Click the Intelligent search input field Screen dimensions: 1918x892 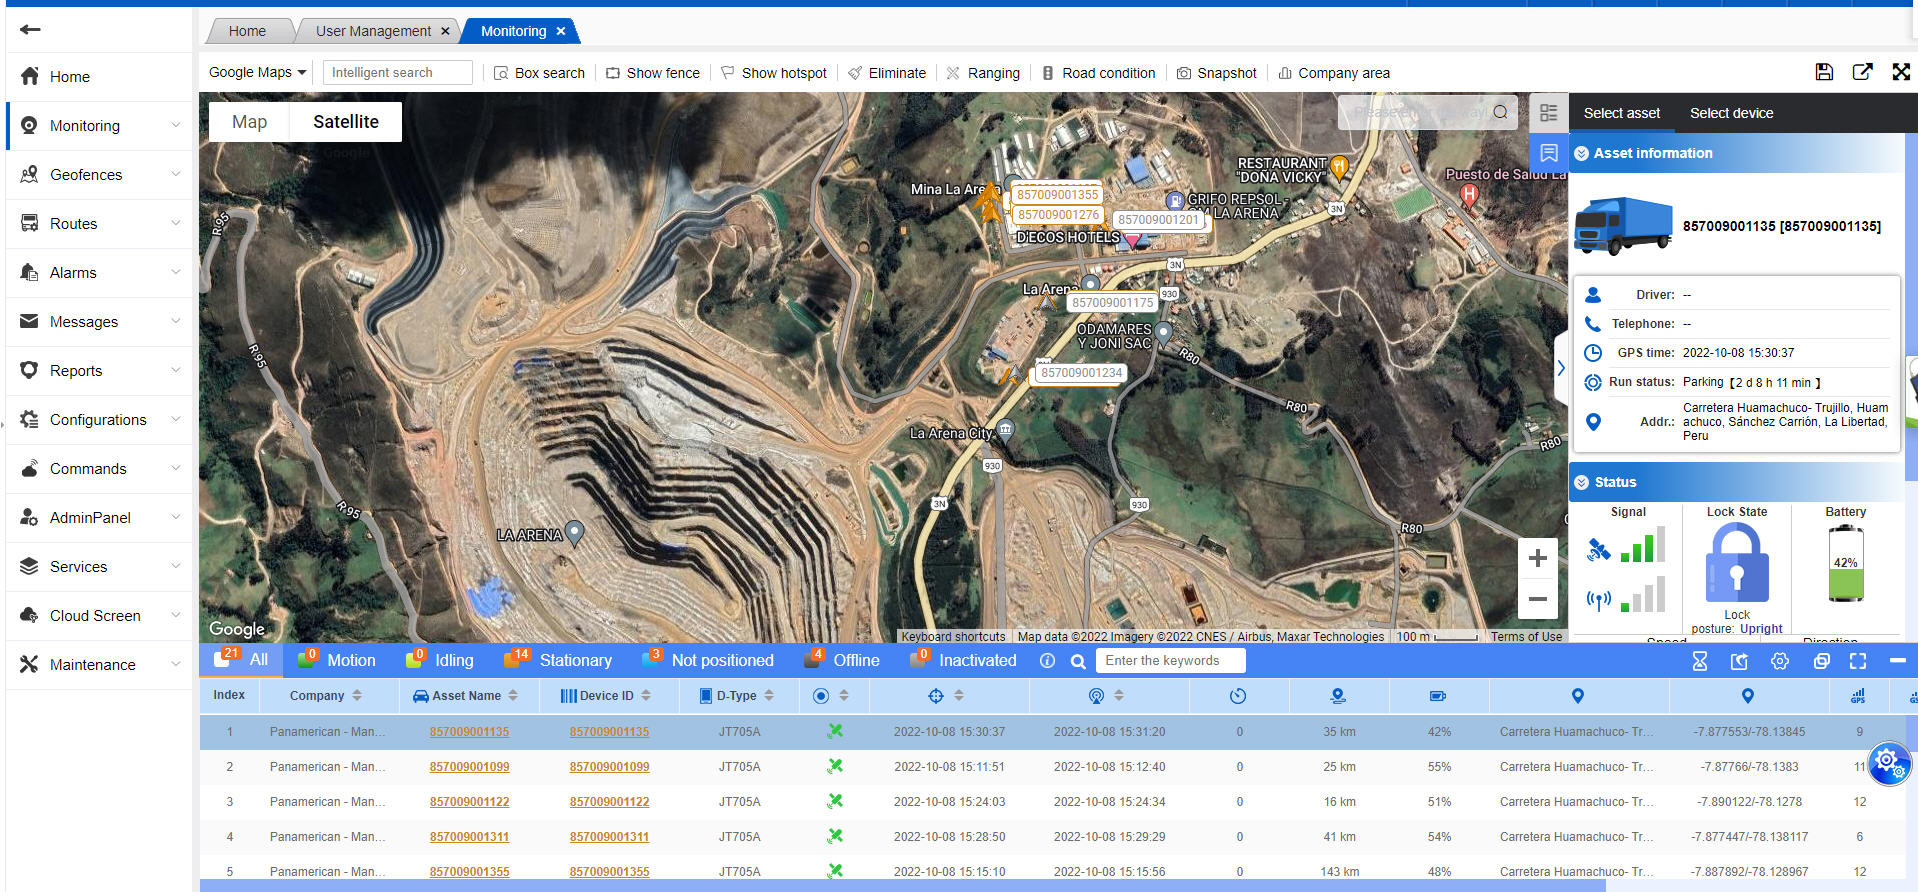point(398,72)
